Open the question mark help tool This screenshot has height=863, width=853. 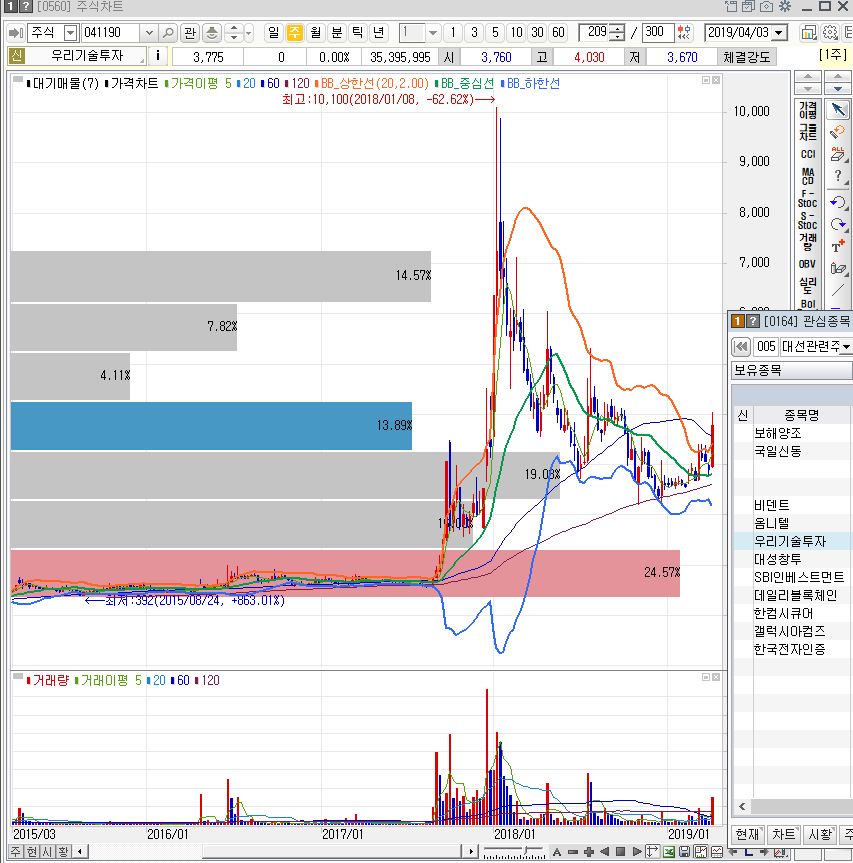[x=838, y=177]
